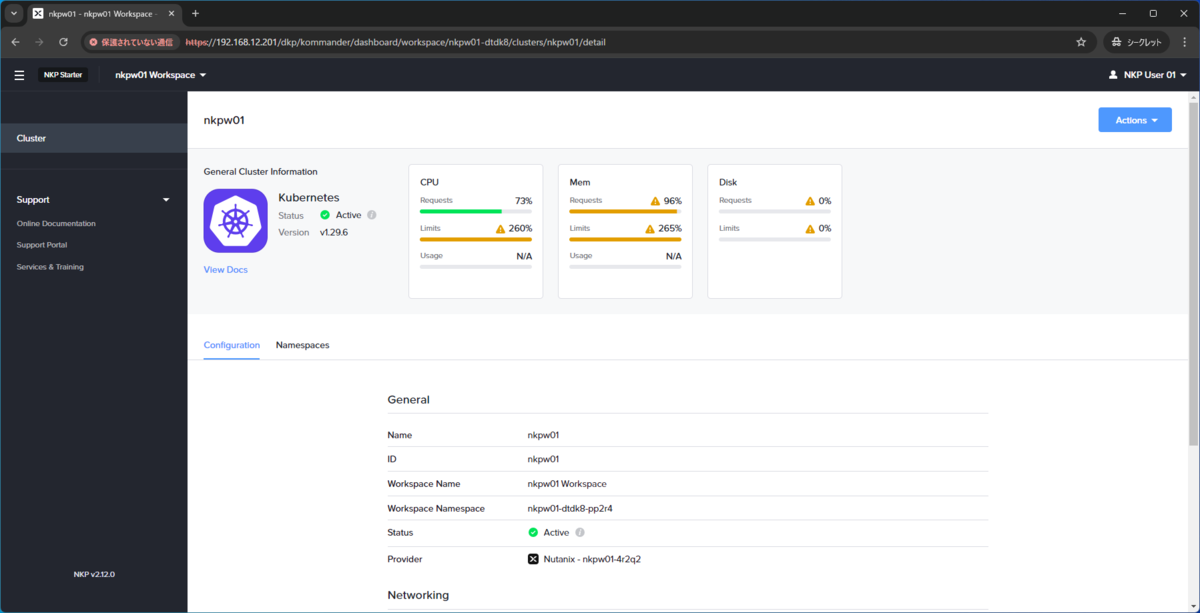
Task: Open the nkpw01 Workspace dropdown
Action: [x=160, y=75]
